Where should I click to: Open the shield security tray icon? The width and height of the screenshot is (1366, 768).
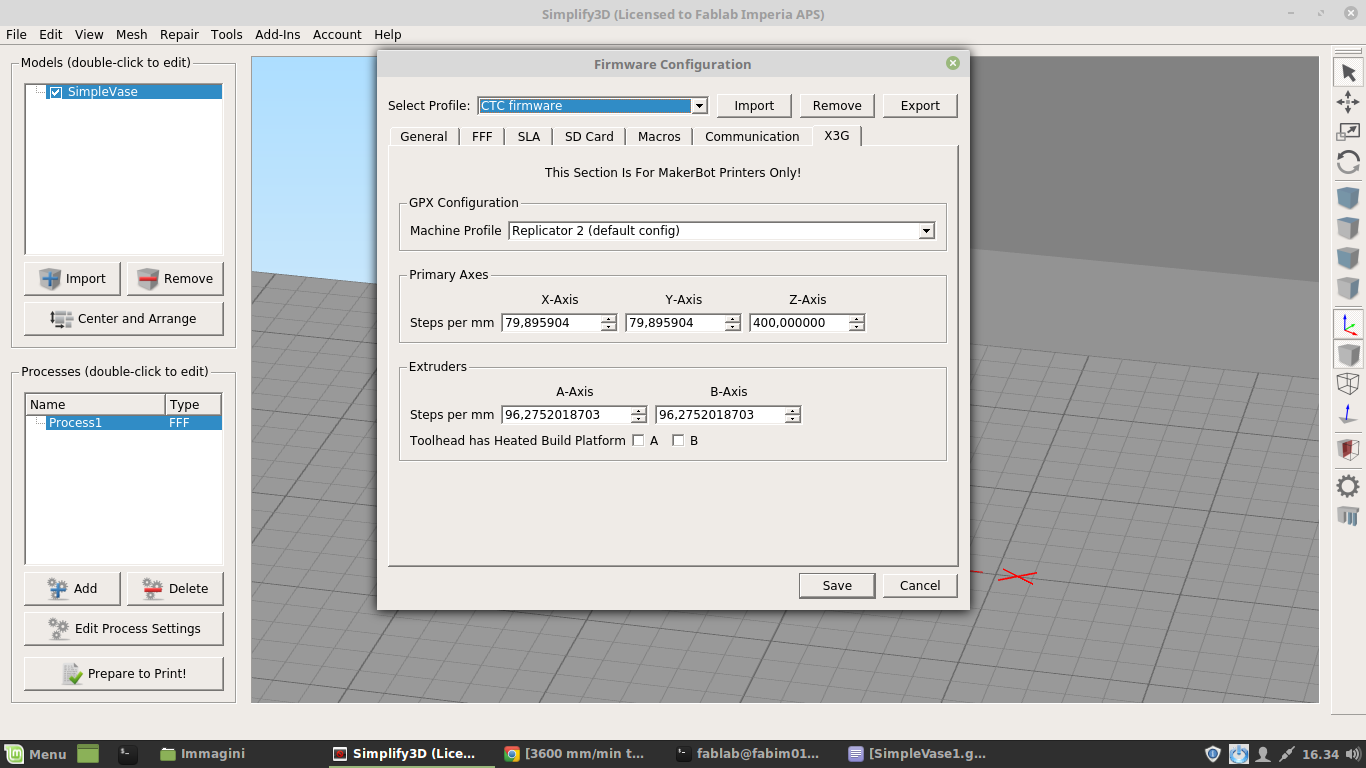coord(1213,754)
